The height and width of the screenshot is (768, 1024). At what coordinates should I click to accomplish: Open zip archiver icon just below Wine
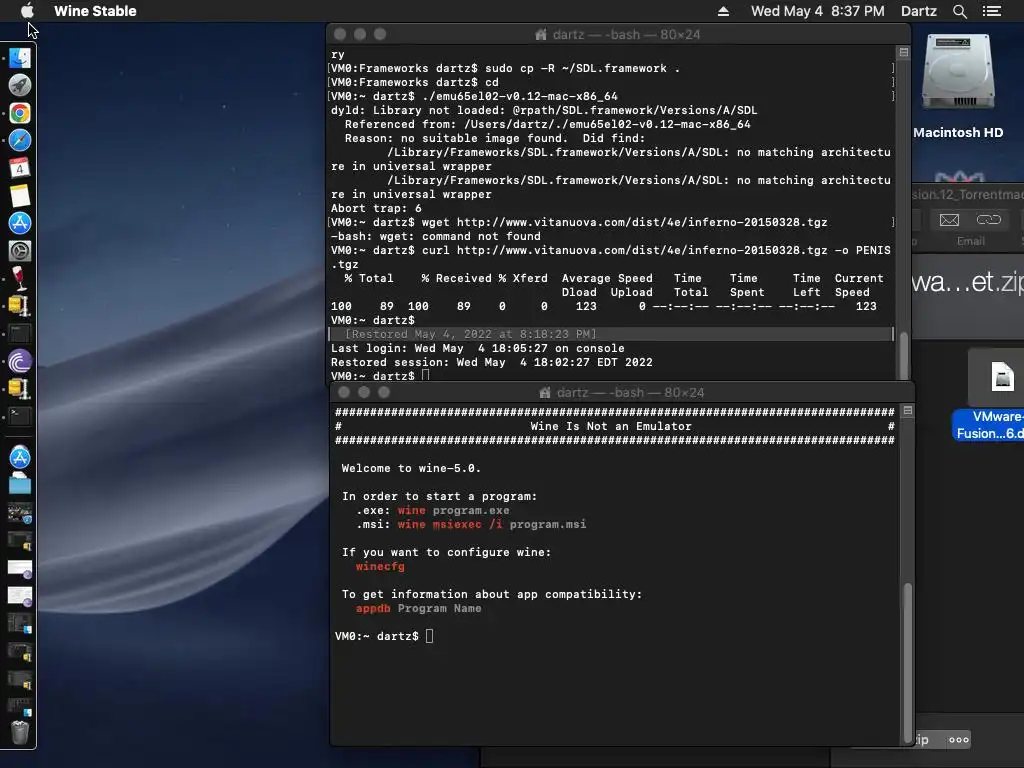pos(20,306)
